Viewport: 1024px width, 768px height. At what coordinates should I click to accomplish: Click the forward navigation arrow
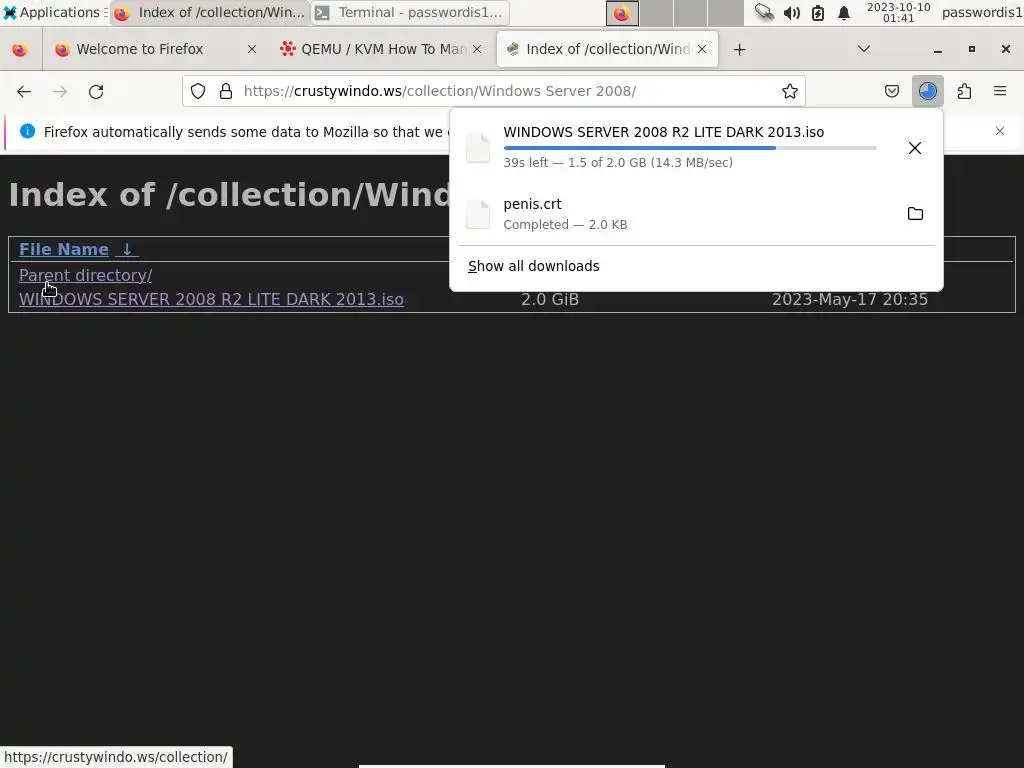click(x=60, y=91)
